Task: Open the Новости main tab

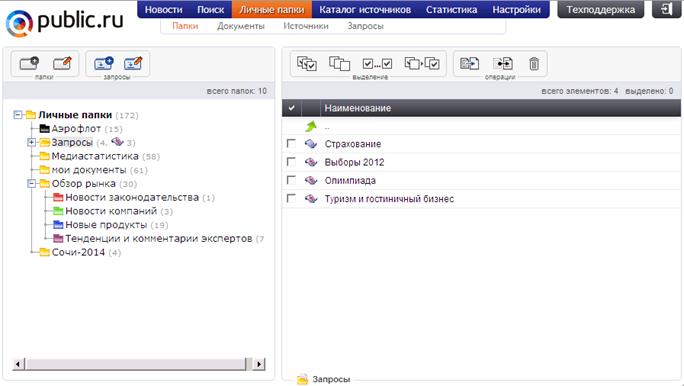Action: pyautogui.click(x=163, y=10)
